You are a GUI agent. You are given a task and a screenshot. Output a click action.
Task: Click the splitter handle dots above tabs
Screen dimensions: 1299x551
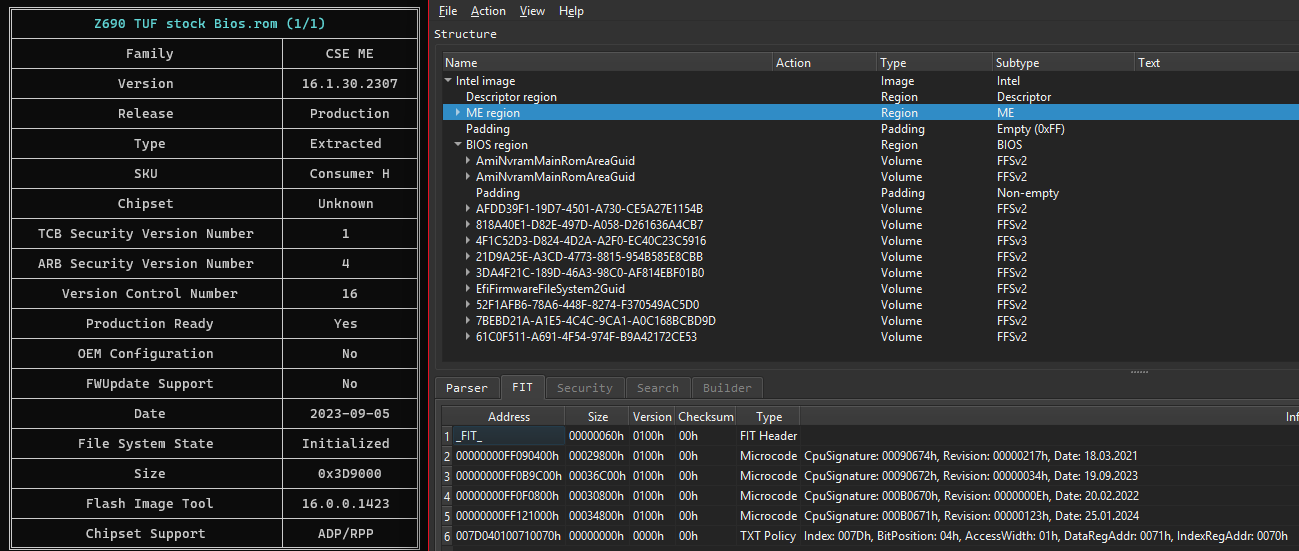pyautogui.click(x=1139, y=371)
